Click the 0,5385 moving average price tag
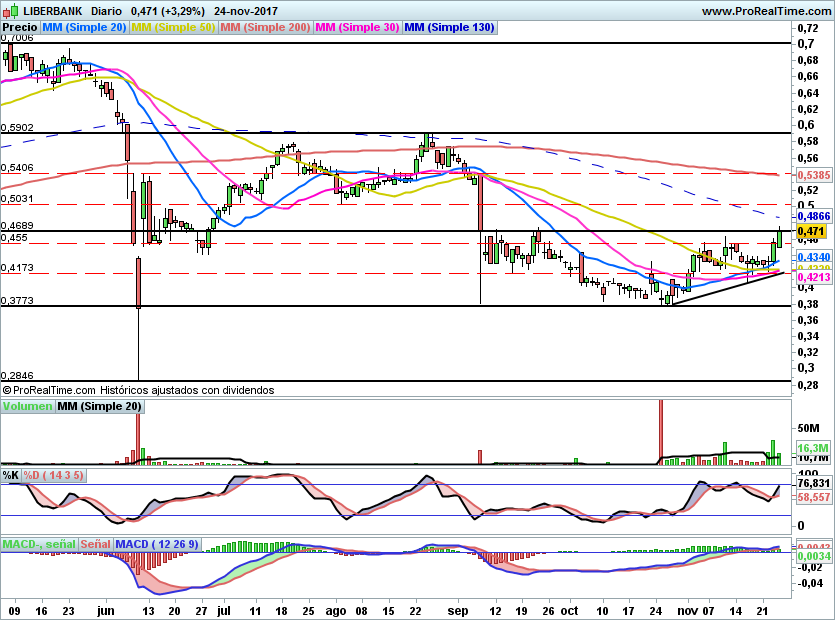The image size is (835, 620). click(x=814, y=175)
